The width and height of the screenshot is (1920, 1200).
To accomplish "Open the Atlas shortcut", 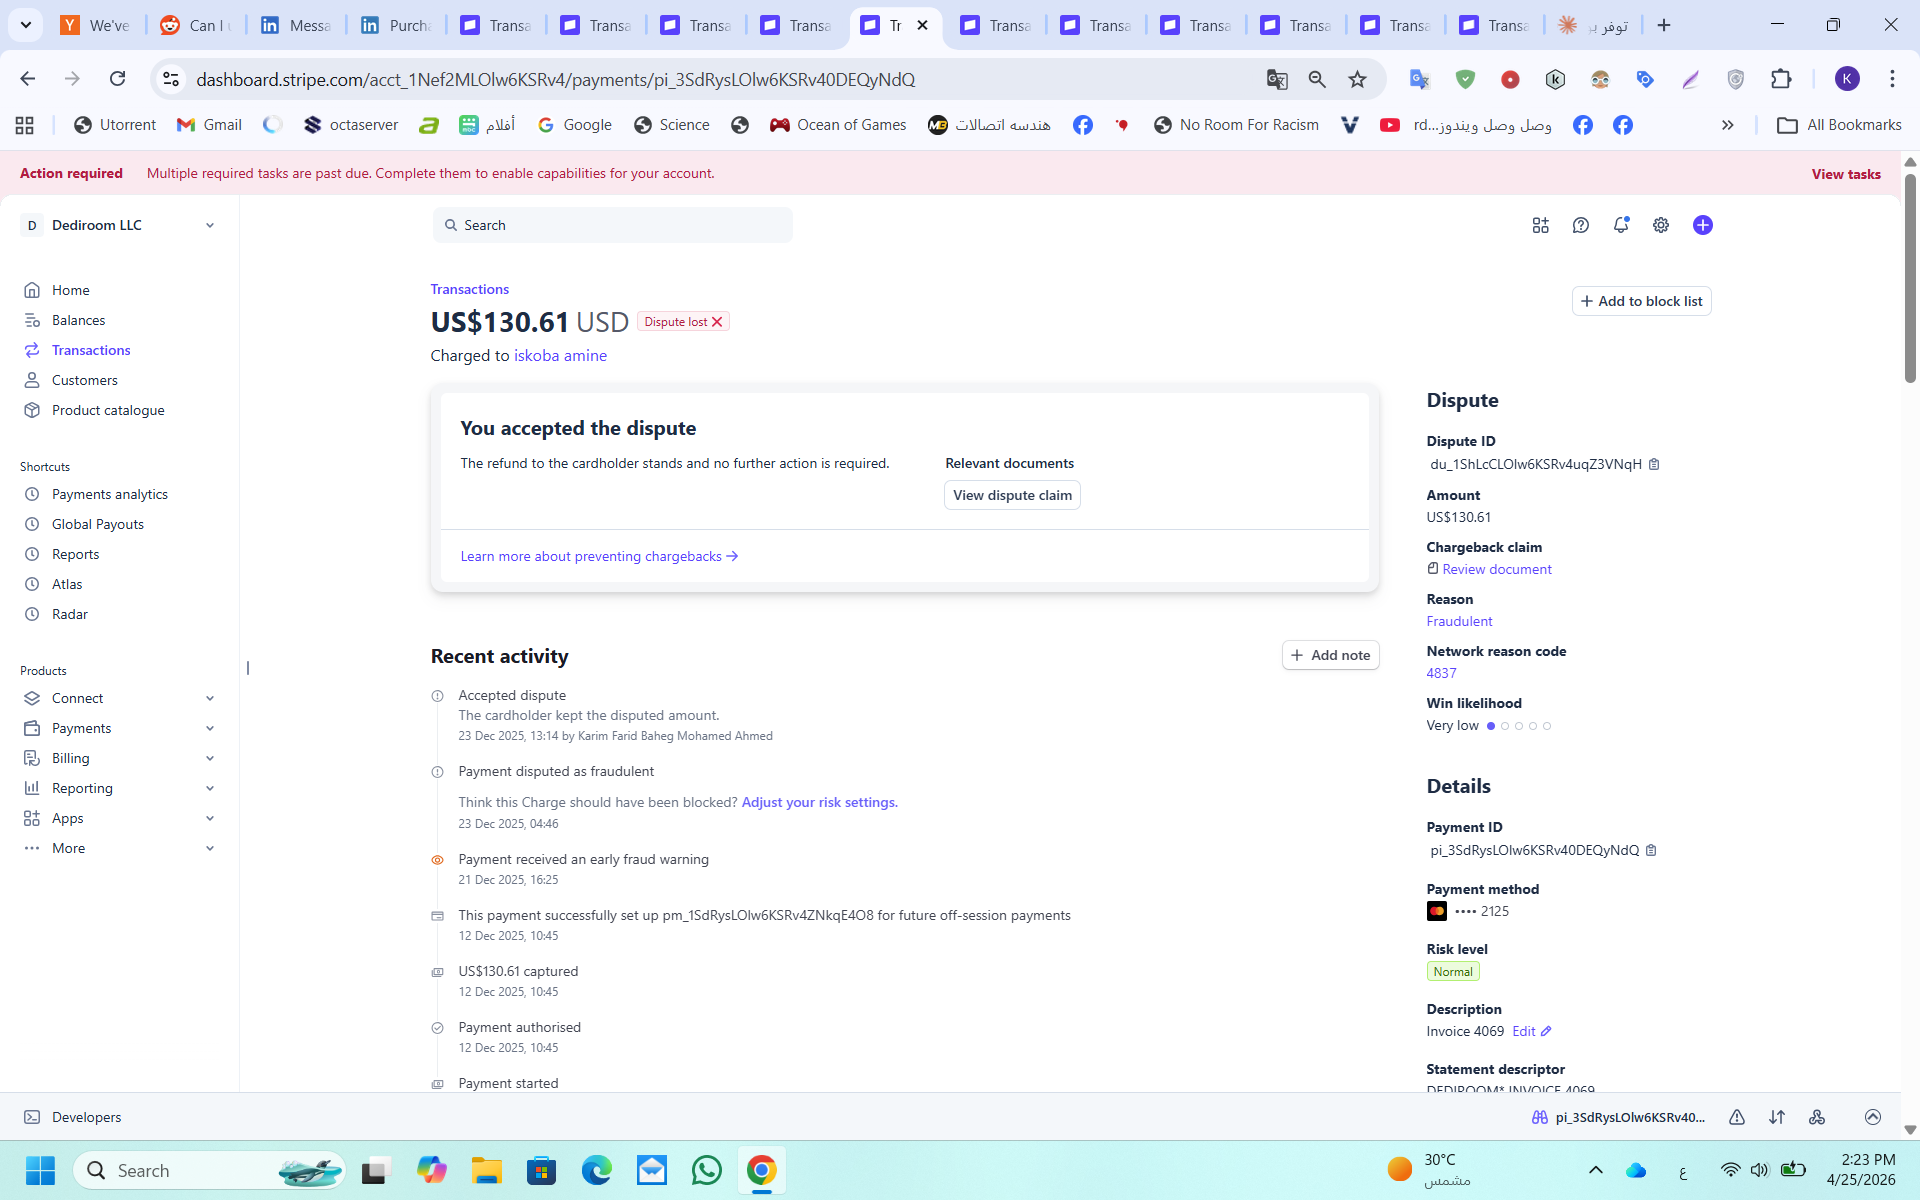I will tap(54, 584).
